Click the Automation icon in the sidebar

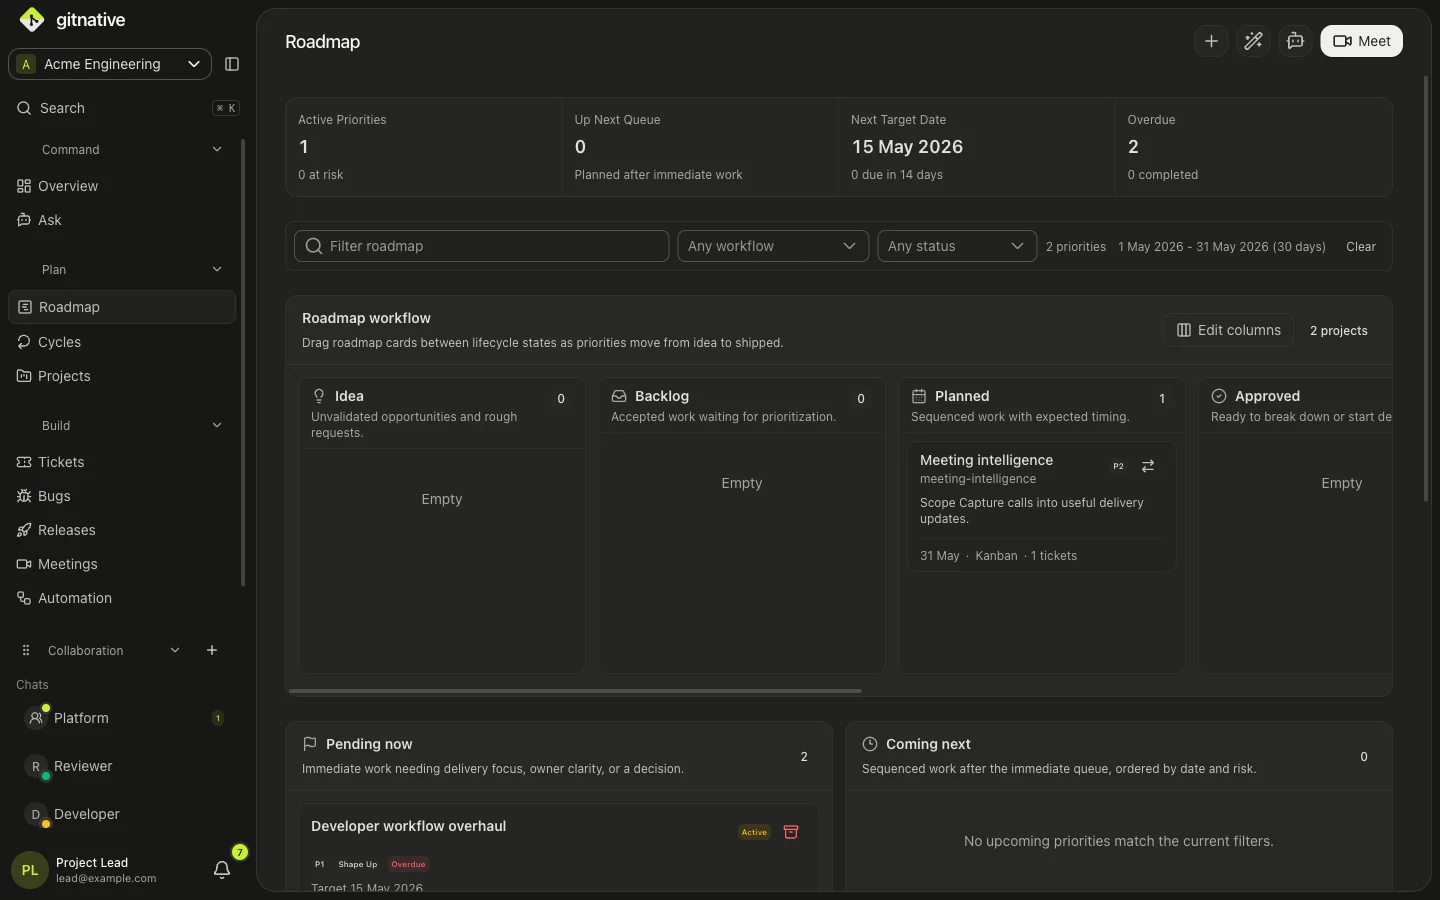(24, 598)
